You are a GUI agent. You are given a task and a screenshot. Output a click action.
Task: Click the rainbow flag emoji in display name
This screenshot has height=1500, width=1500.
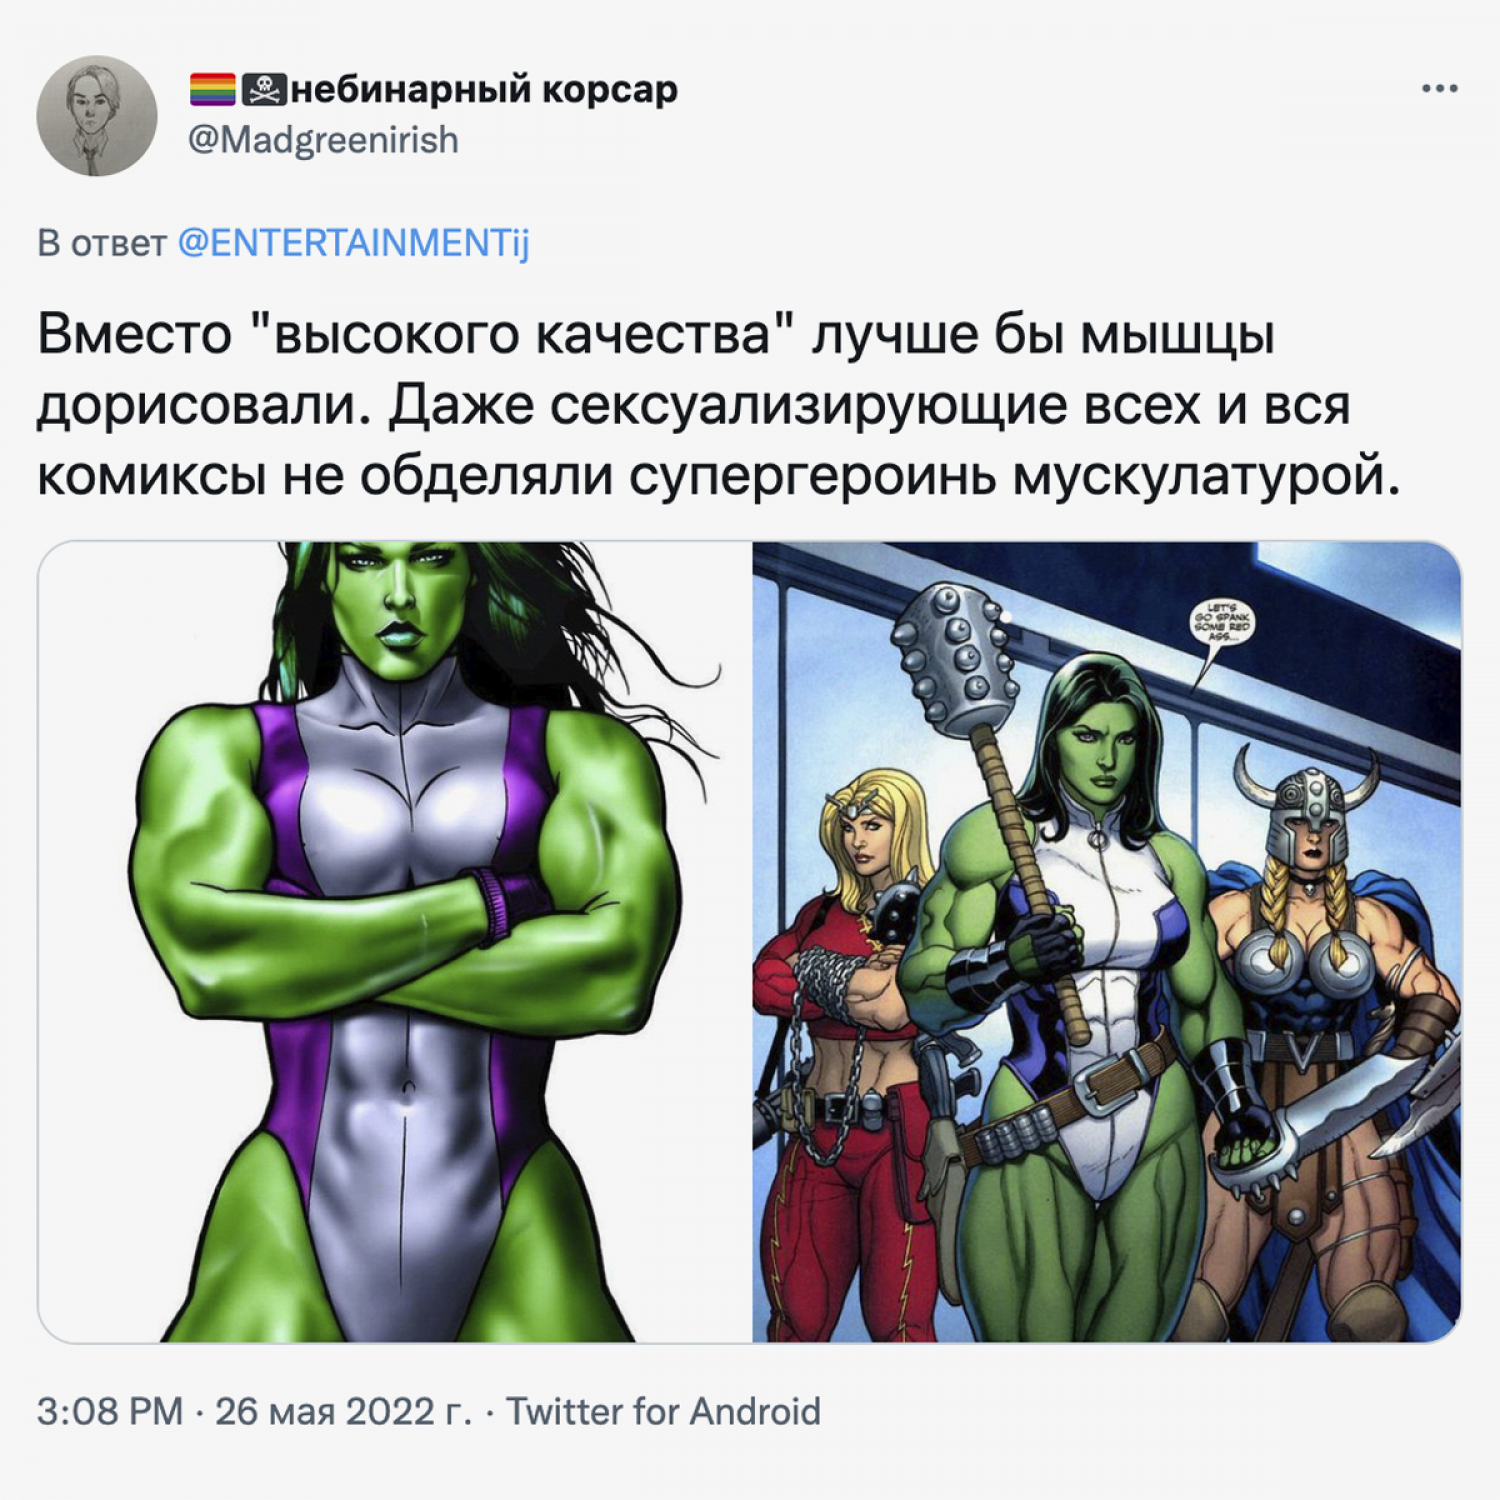pos(212,90)
